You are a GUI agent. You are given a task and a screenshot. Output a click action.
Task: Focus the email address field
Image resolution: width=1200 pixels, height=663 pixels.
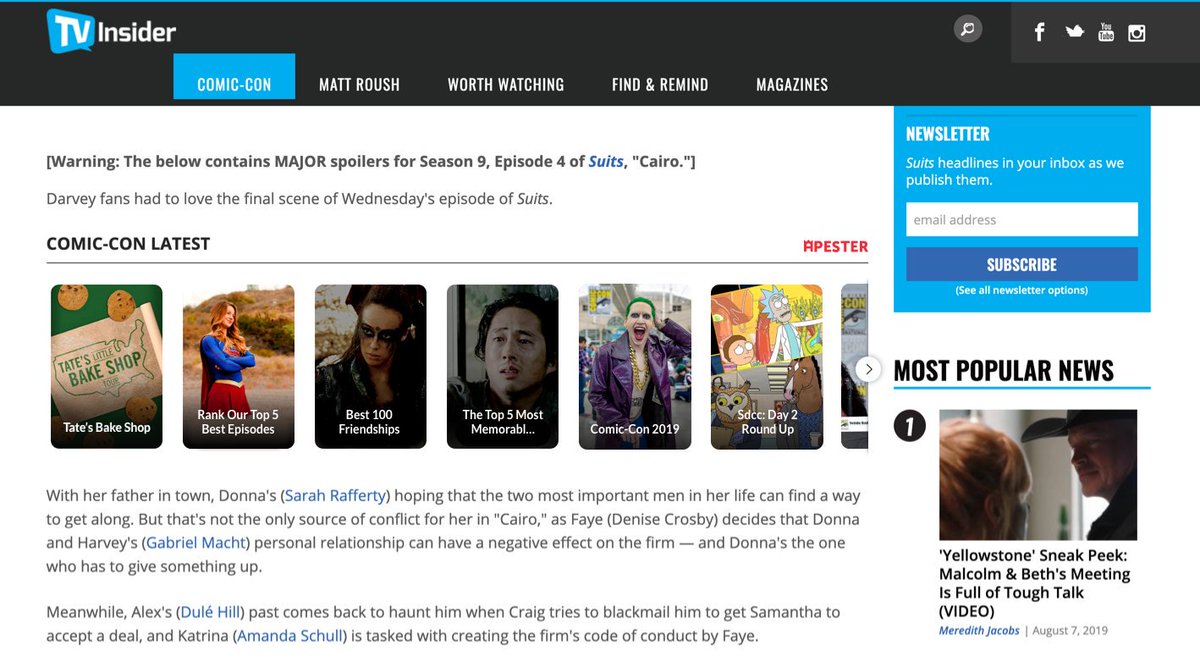[x=1022, y=219]
